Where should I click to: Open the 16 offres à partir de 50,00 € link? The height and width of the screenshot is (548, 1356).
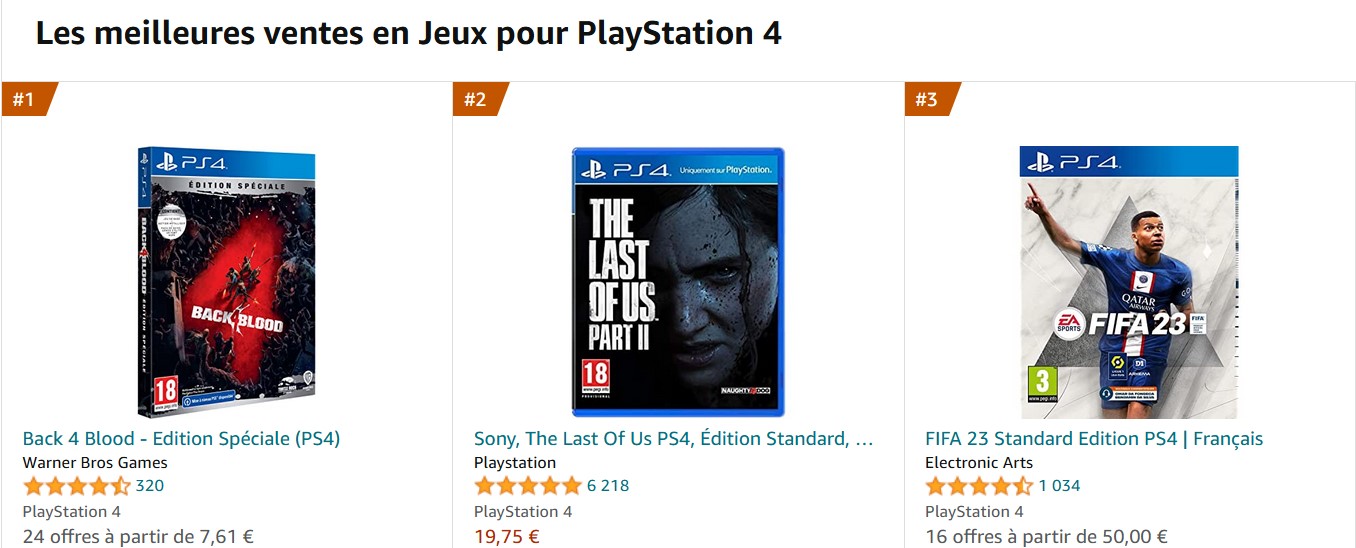pos(1046,537)
